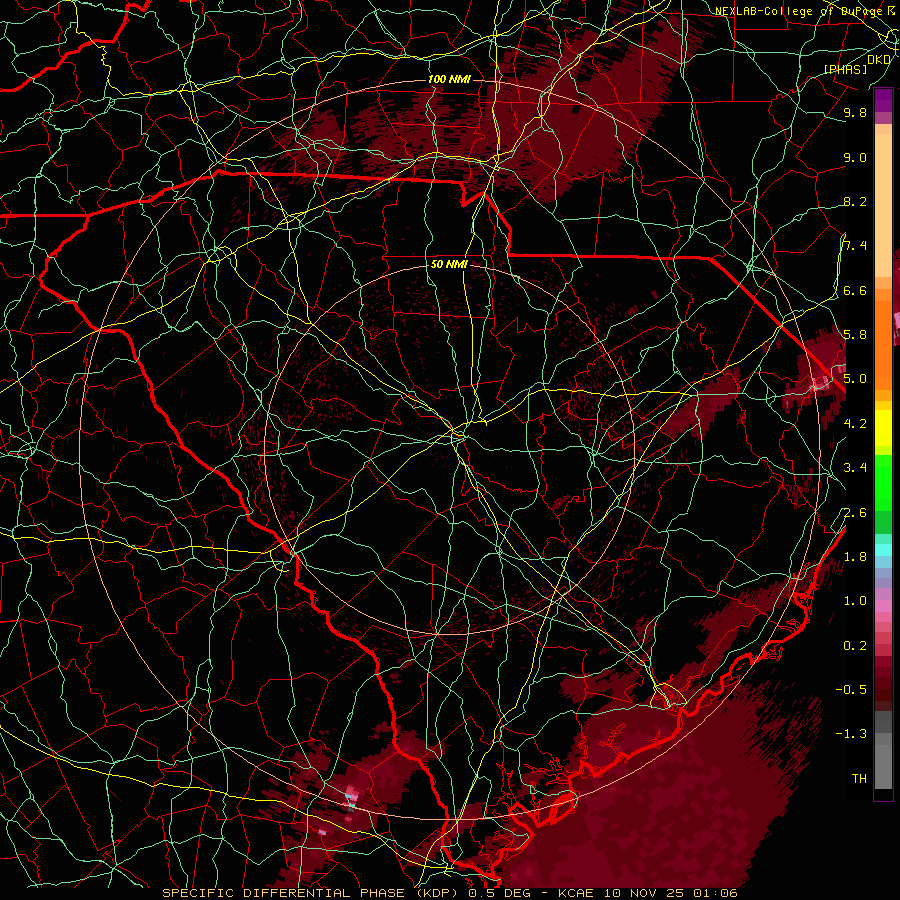Click the 1.8 value on the color scale
Viewport: 900px width, 900px height.
pyautogui.click(x=855, y=556)
